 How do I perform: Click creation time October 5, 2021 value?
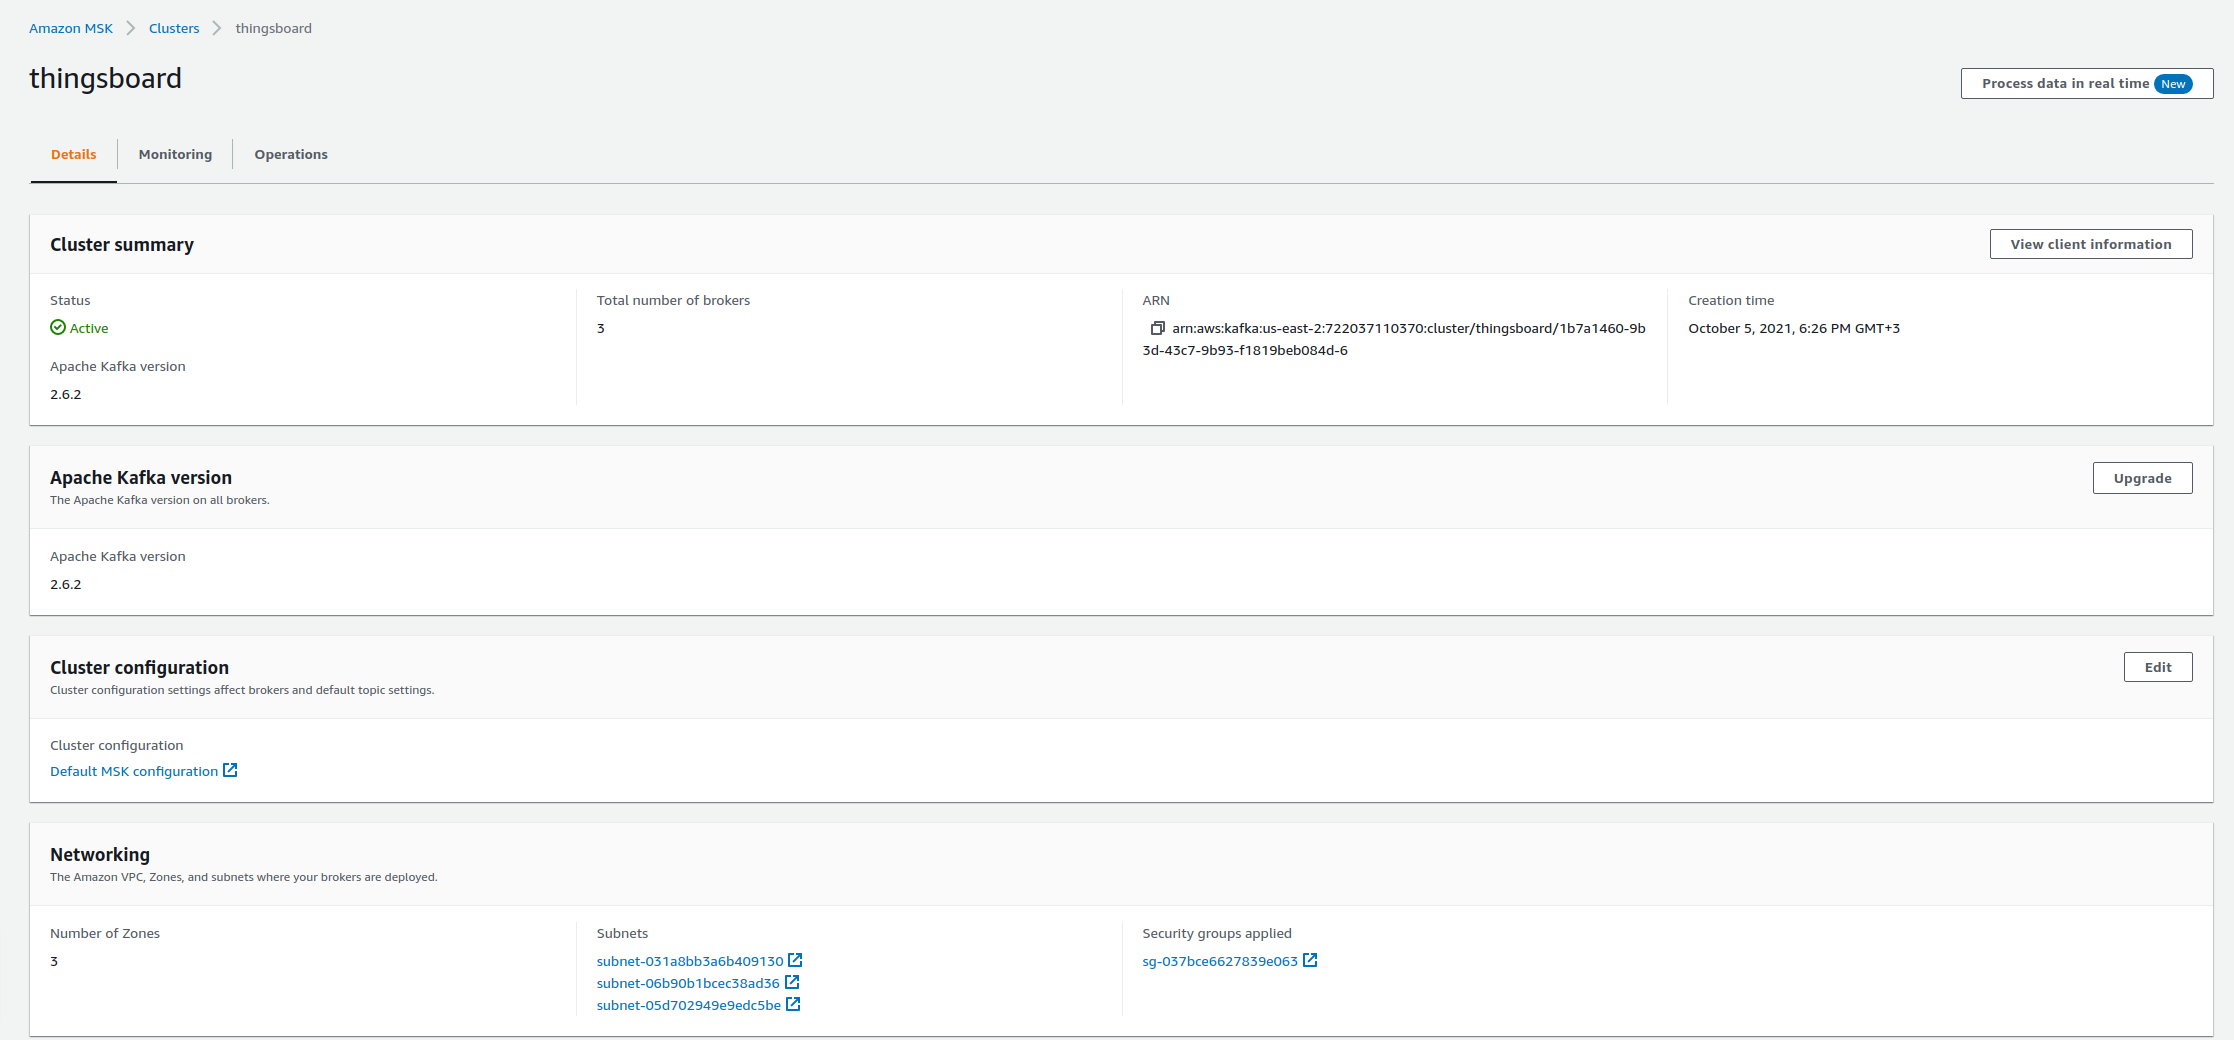coord(1794,328)
